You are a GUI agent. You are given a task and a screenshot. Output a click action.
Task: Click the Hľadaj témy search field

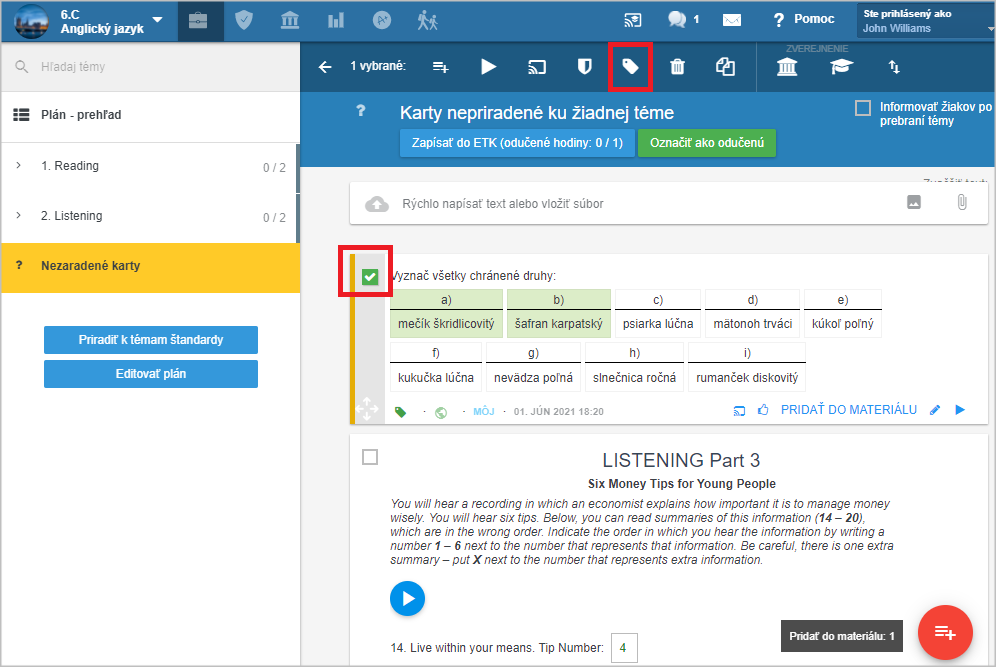click(x=151, y=67)
